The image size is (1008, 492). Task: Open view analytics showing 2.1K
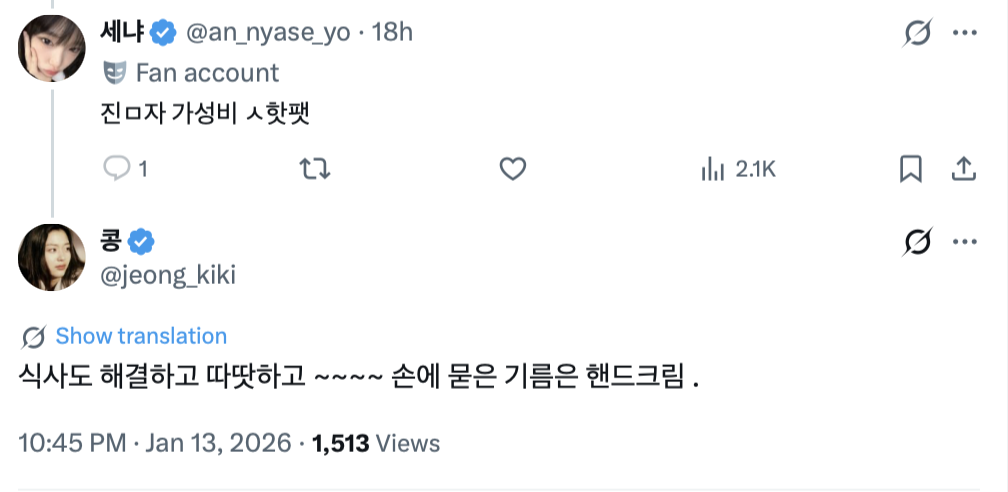pos(738,169)
